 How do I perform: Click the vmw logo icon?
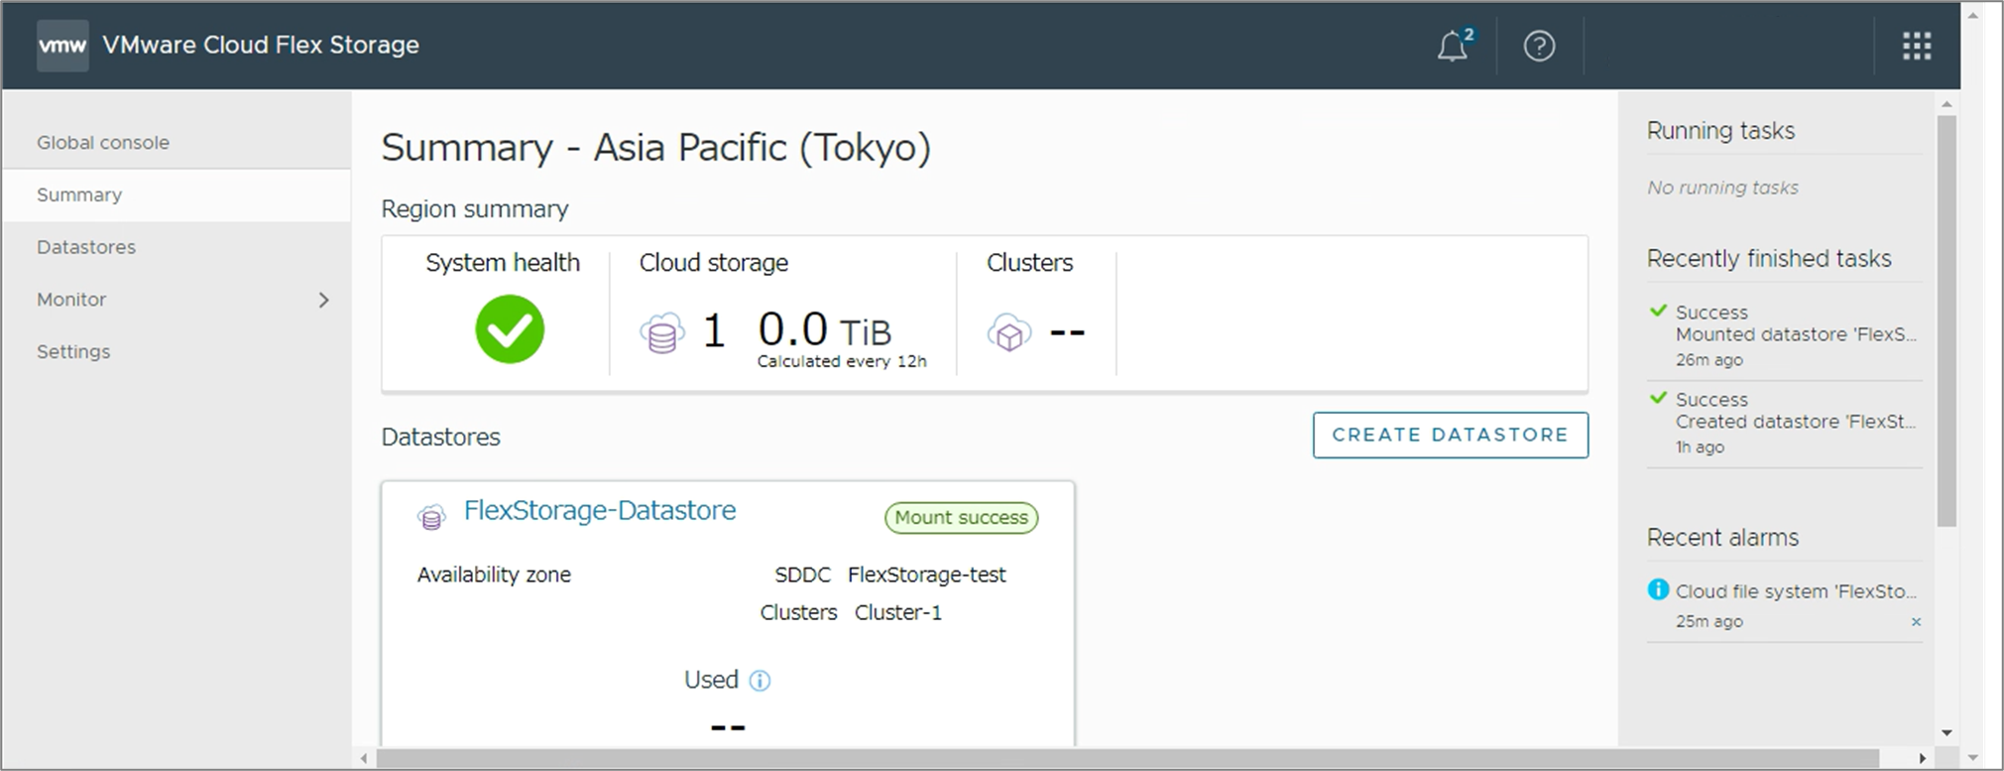(62, 46)
